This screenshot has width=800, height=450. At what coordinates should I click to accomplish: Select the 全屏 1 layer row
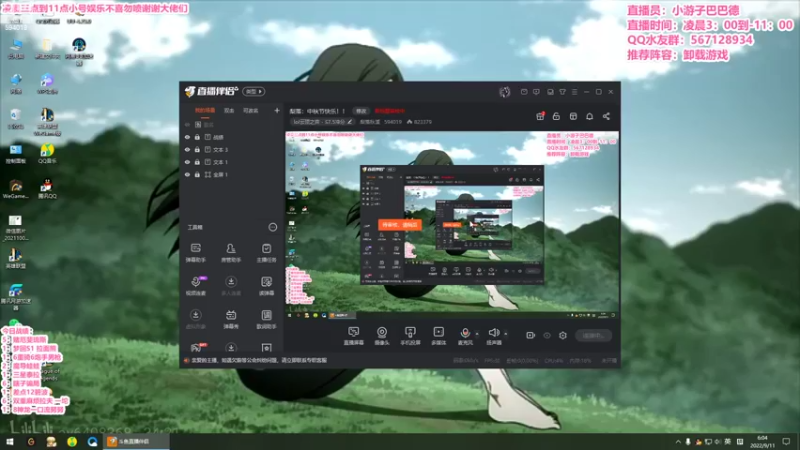(232, 174)
